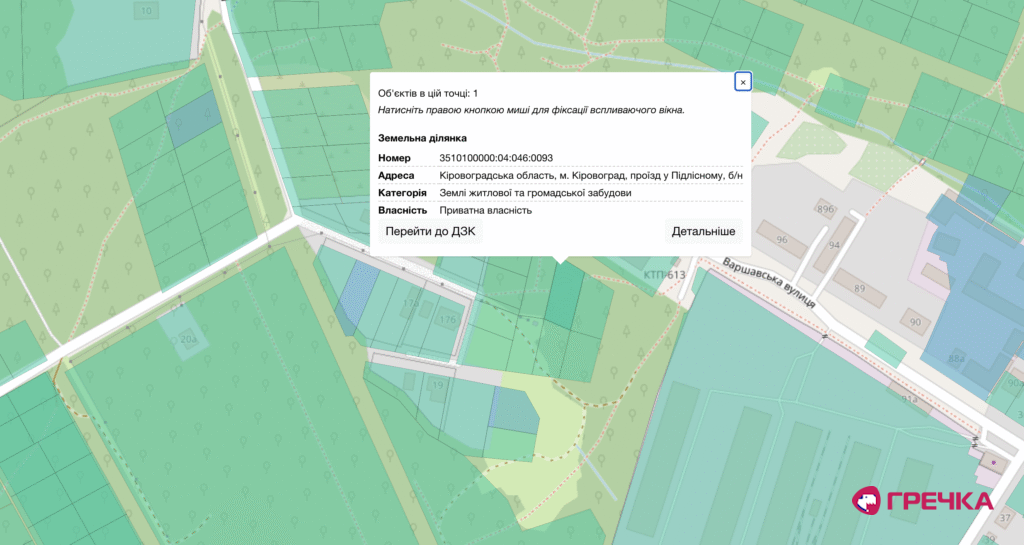This screenshot has height=545, width=1024.
Task: Select building 89 on the map
Action: pos(859,288)
